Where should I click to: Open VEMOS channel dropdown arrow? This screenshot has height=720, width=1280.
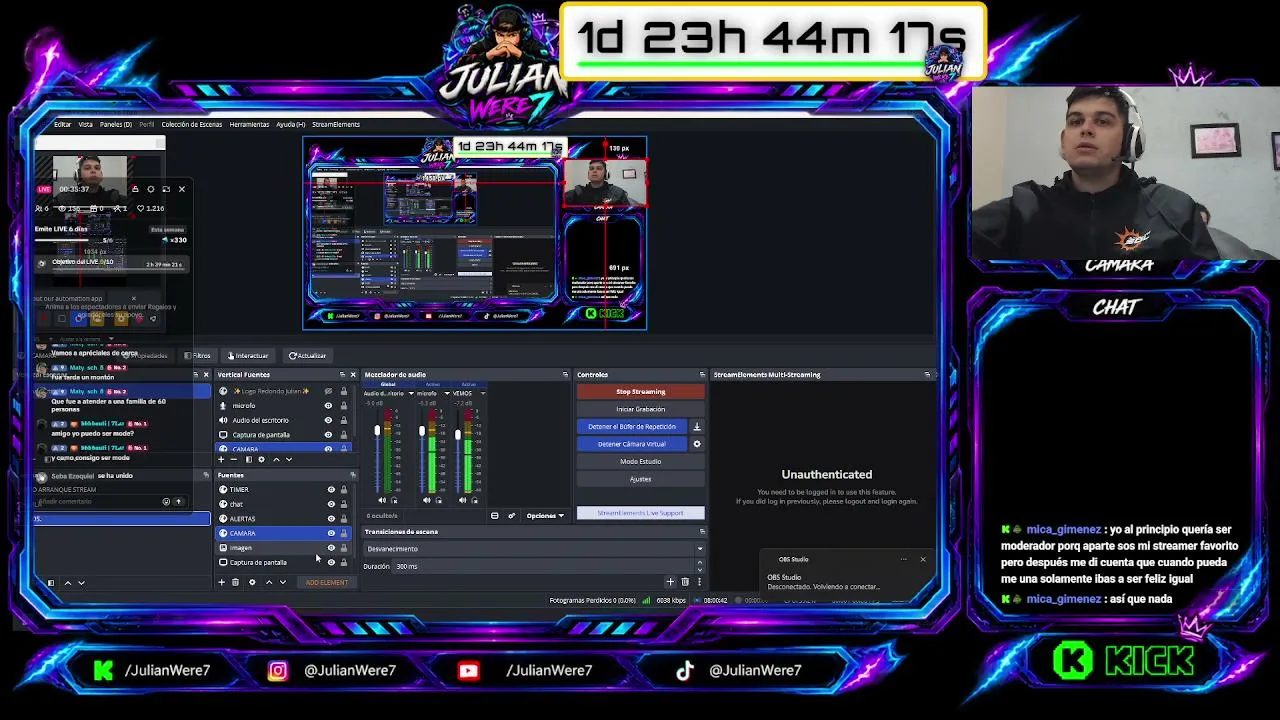[x=482, y=393]
